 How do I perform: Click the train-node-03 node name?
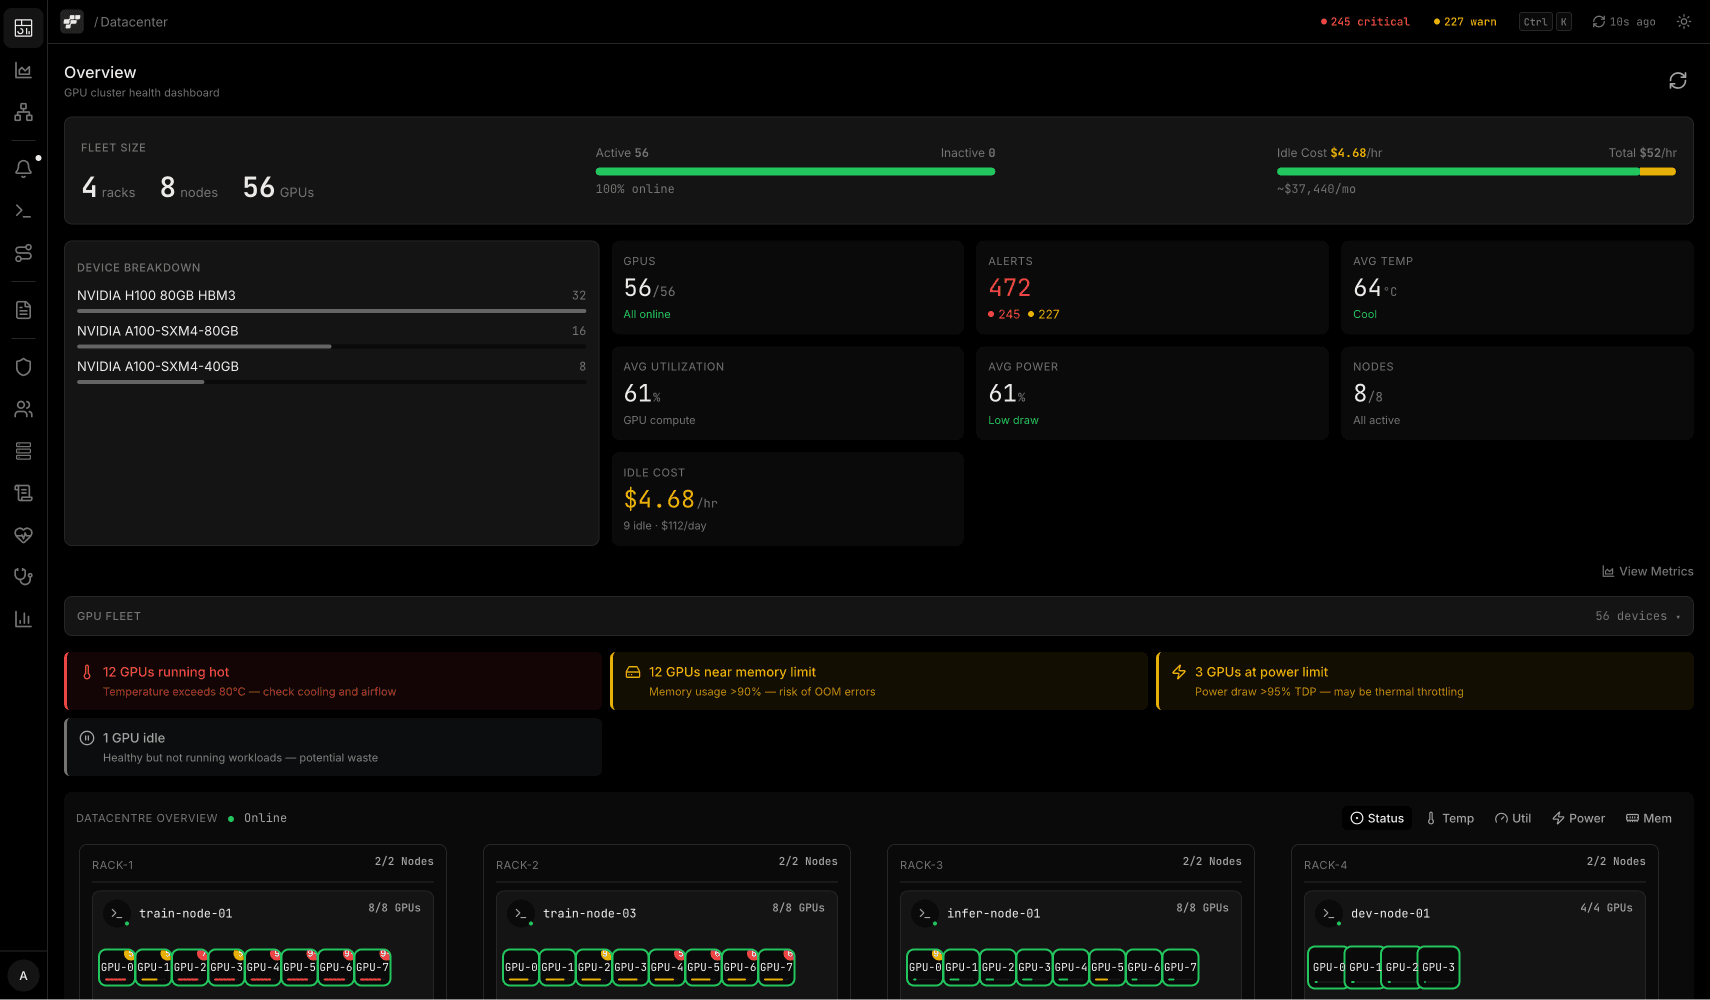[x=590, y=913]
